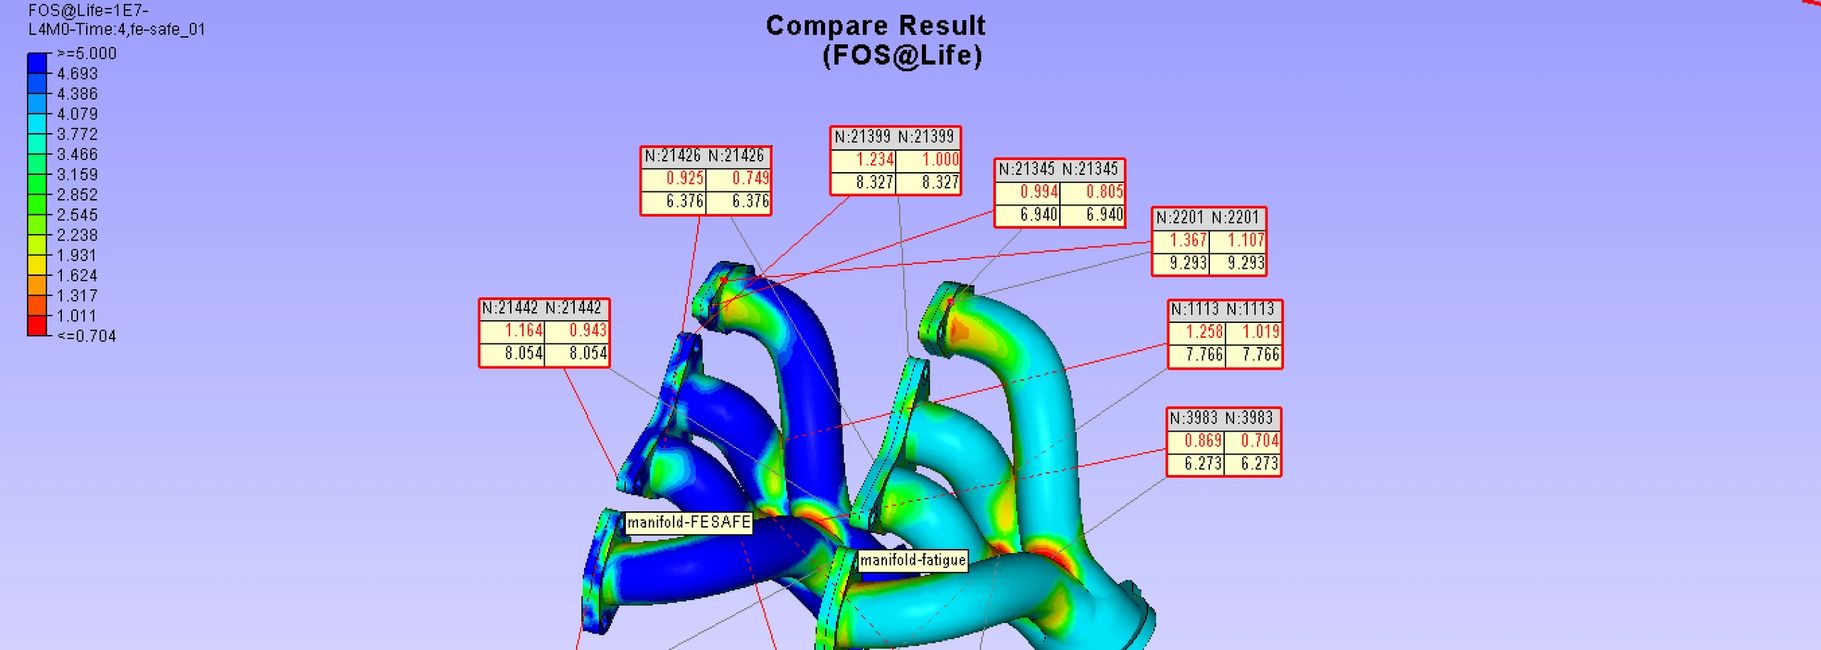The image size is (1821, 650).
Task: Click red 0.704 value in node 3983 box
Action: tap(1260, 440)
